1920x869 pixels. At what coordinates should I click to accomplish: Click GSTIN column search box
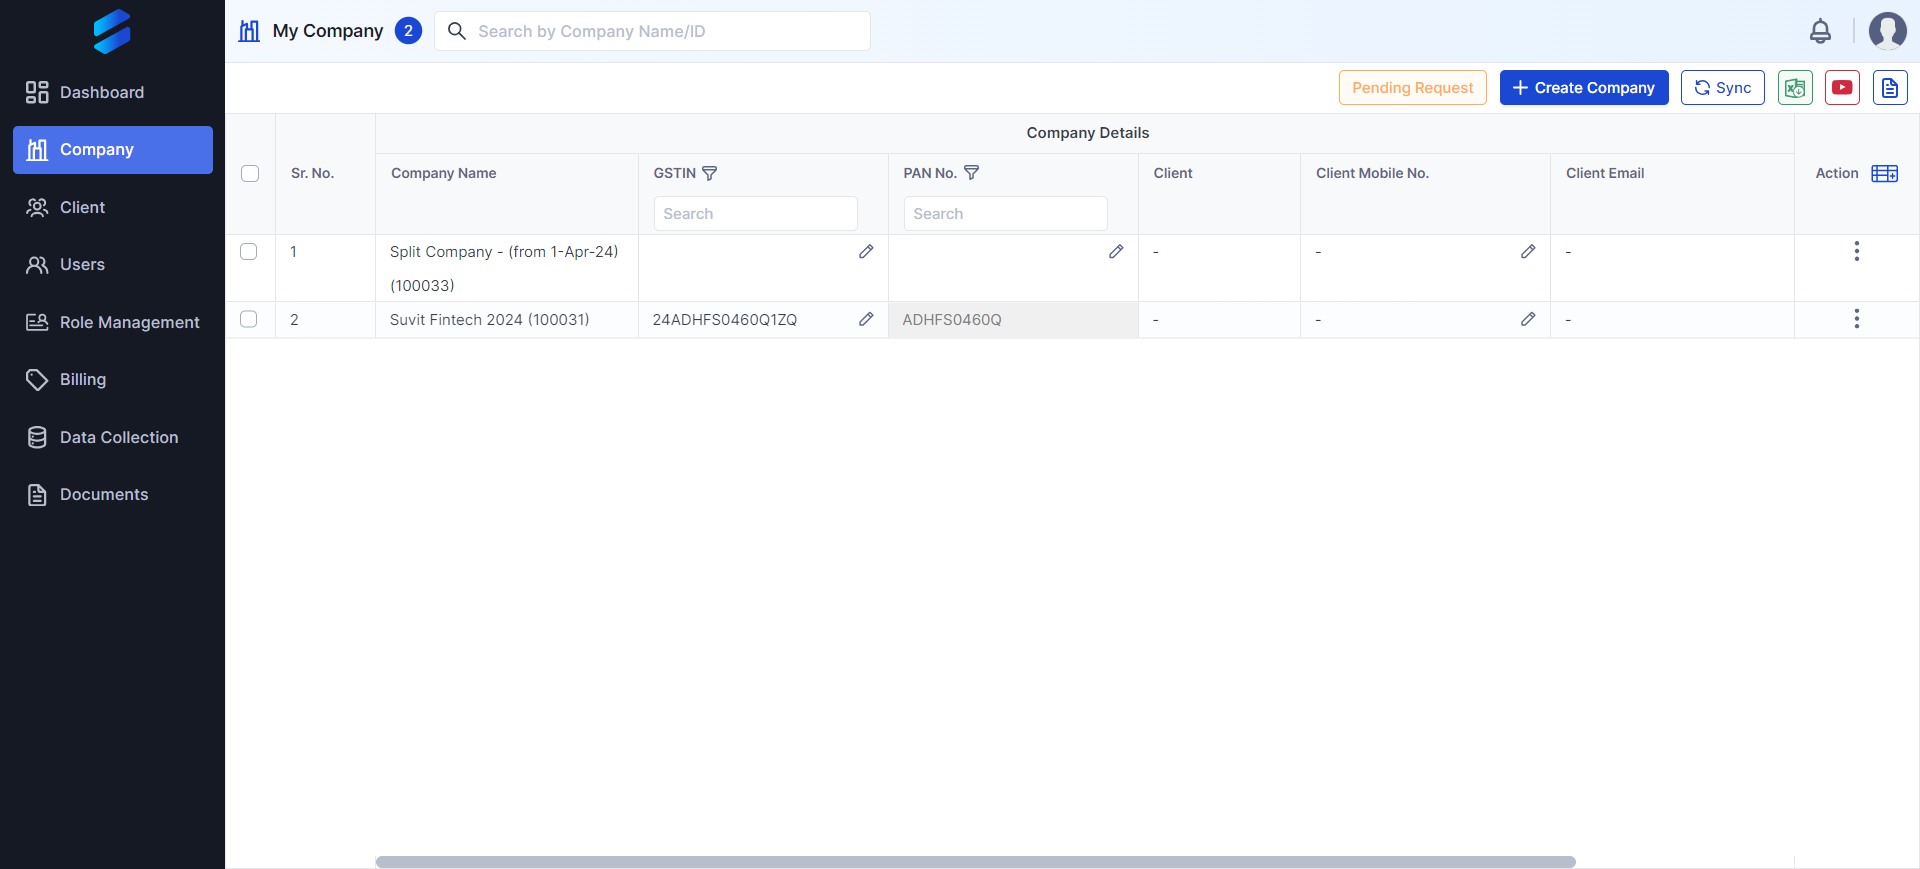click(755, 214)
